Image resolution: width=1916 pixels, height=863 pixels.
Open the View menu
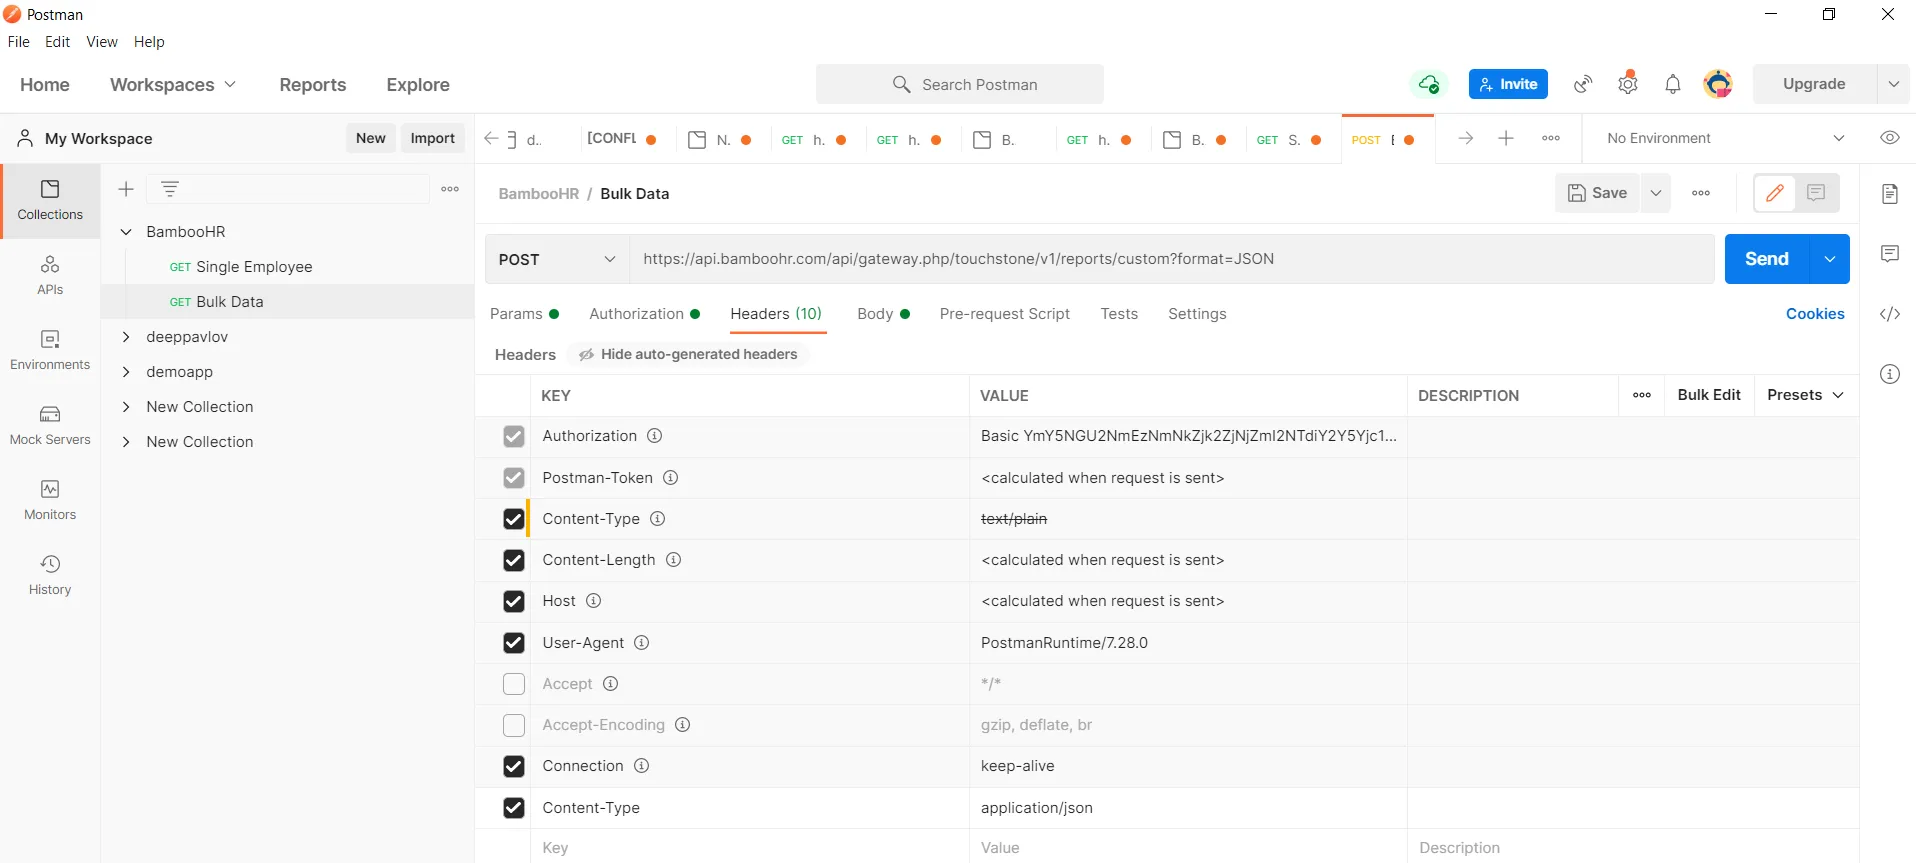pyautogui.click(x=102, y=42)
